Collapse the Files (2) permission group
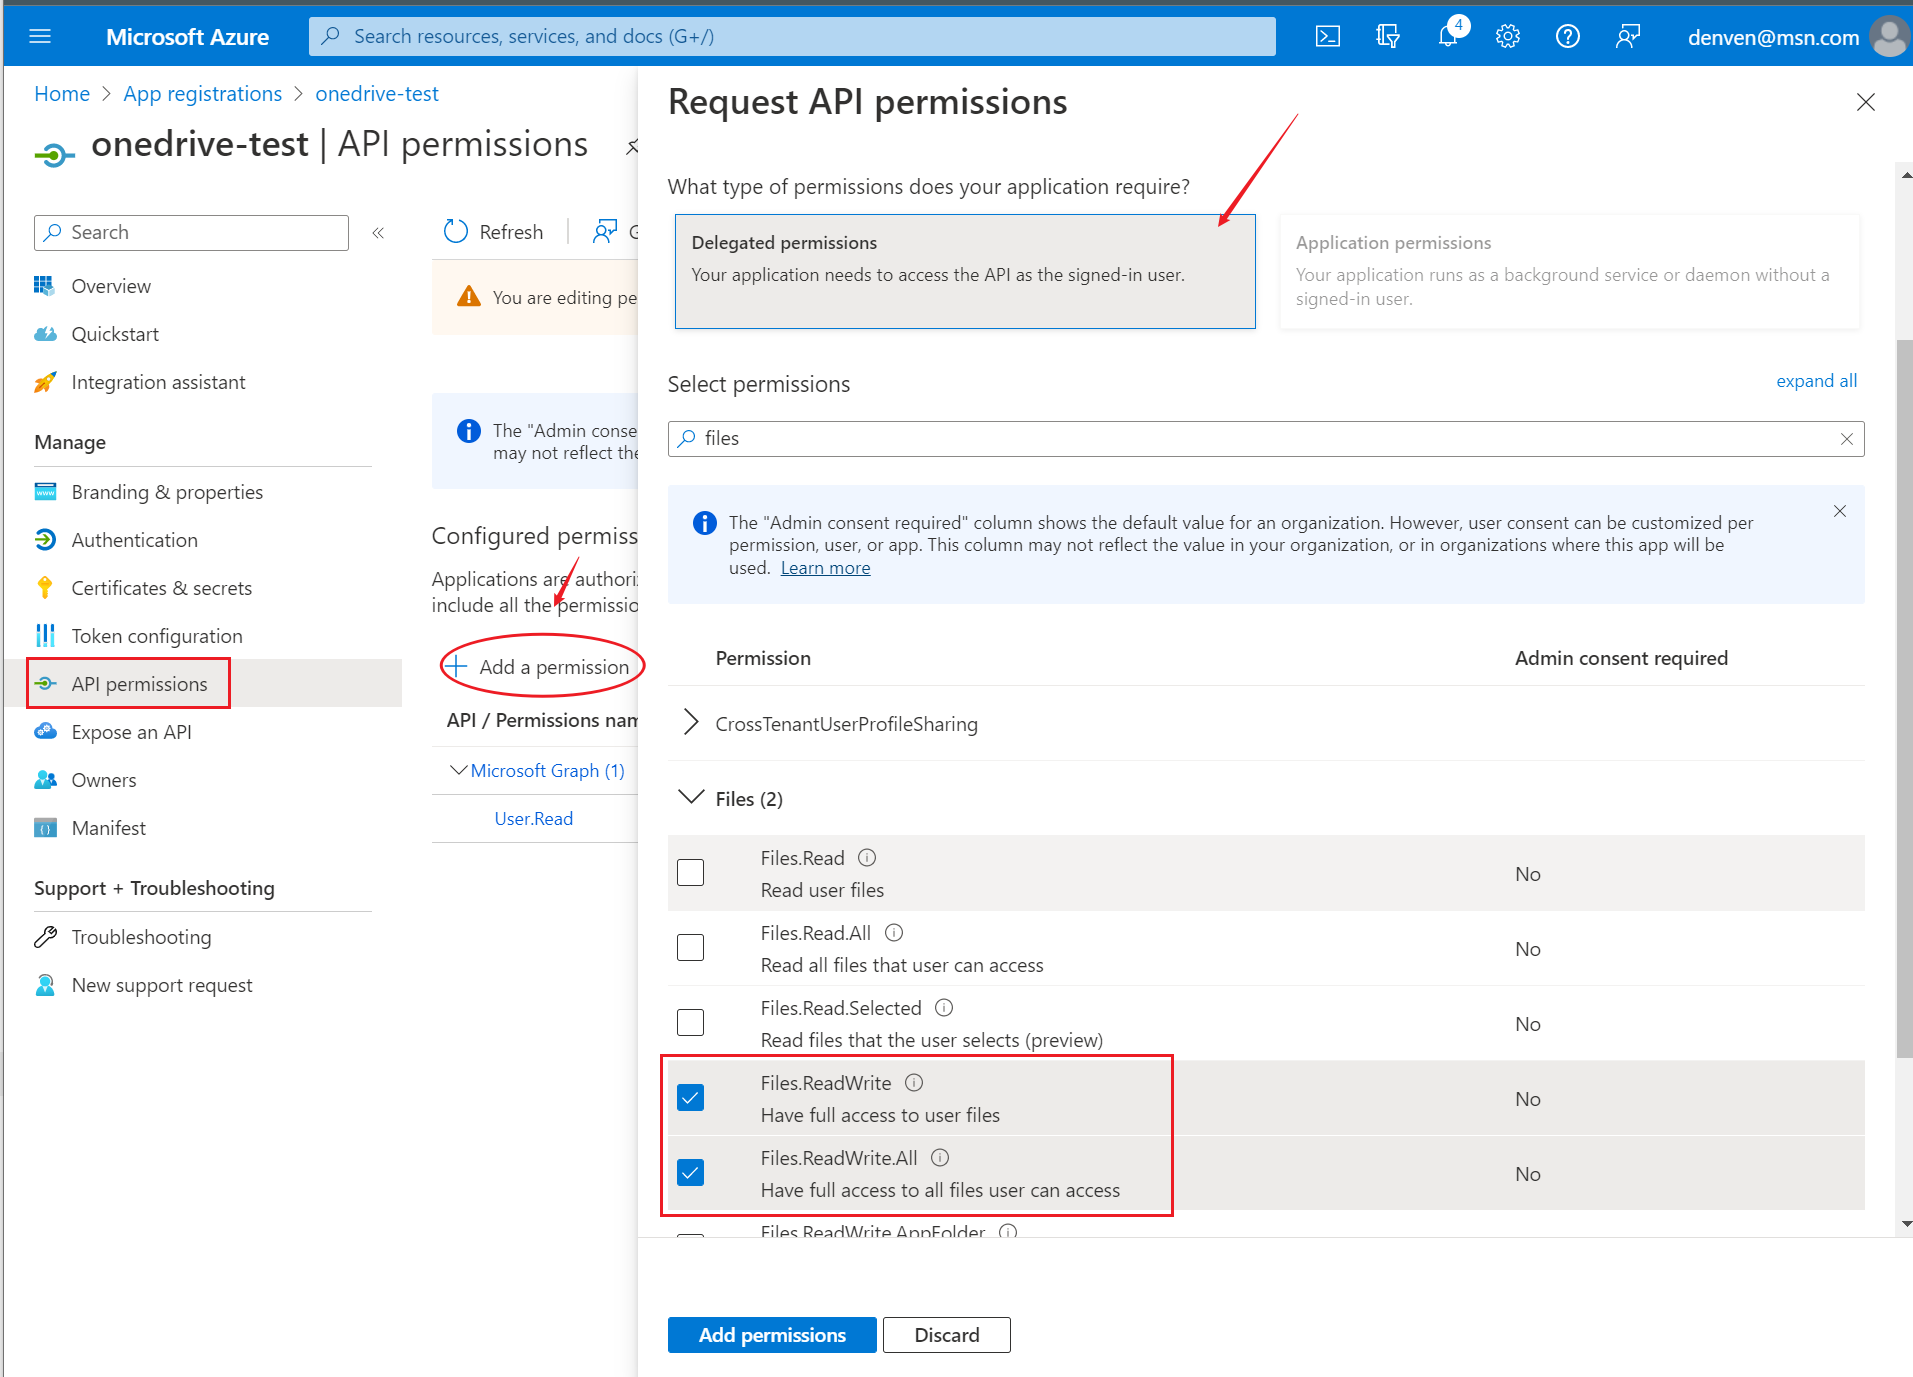The height and width of the screenshot is (1377, 1913). 690,797
